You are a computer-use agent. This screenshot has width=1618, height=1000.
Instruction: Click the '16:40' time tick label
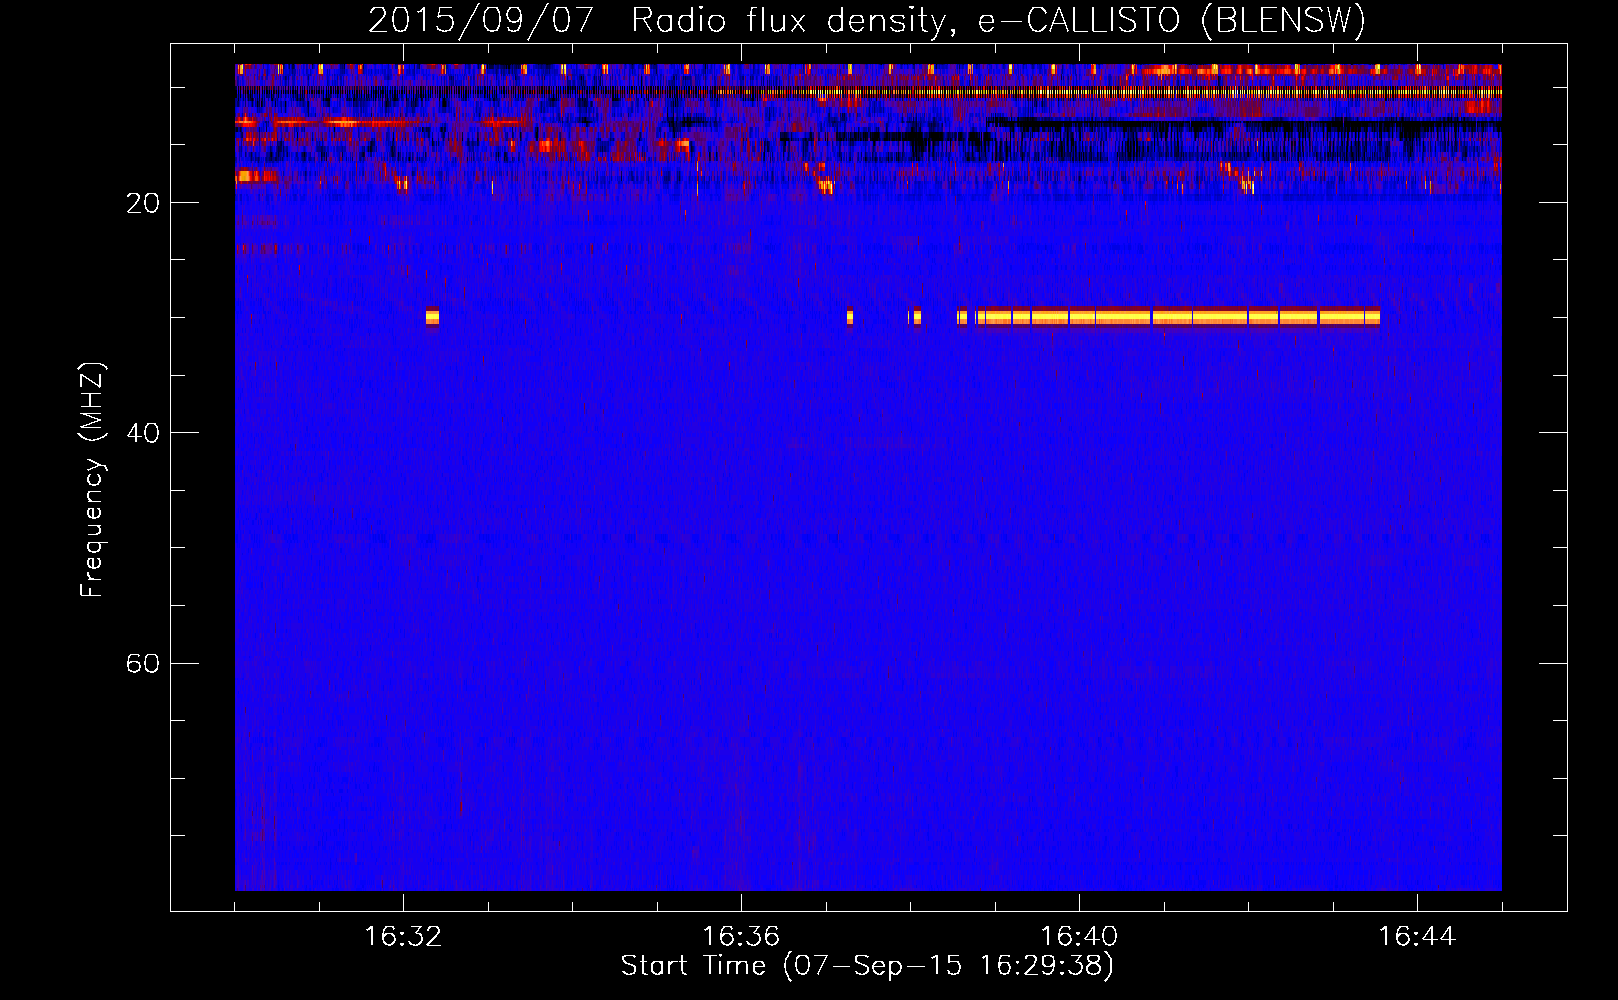coord(1079,936)
